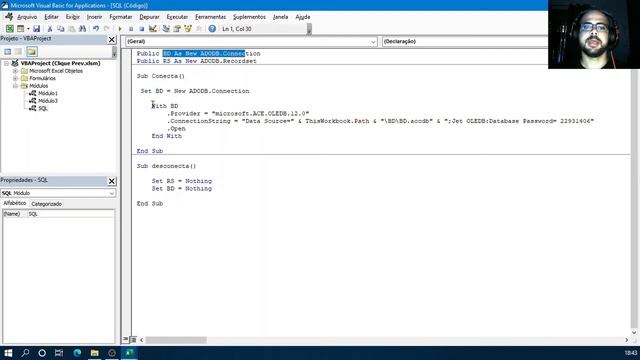Screen dimensions: 640x360
Task: Open the Executar menu
Action: [177, 17]
